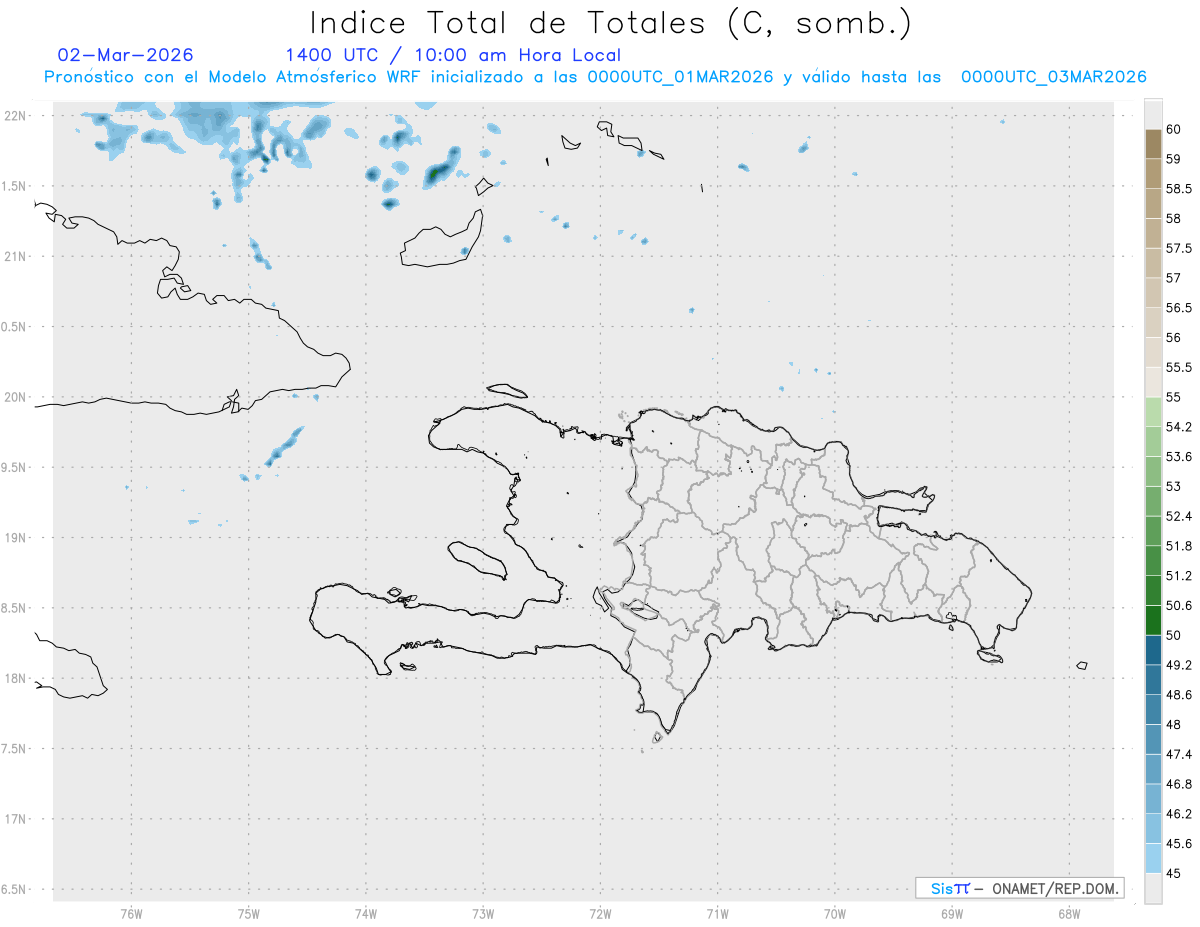Click the longitude label "75W"

[x=249, y=913]
